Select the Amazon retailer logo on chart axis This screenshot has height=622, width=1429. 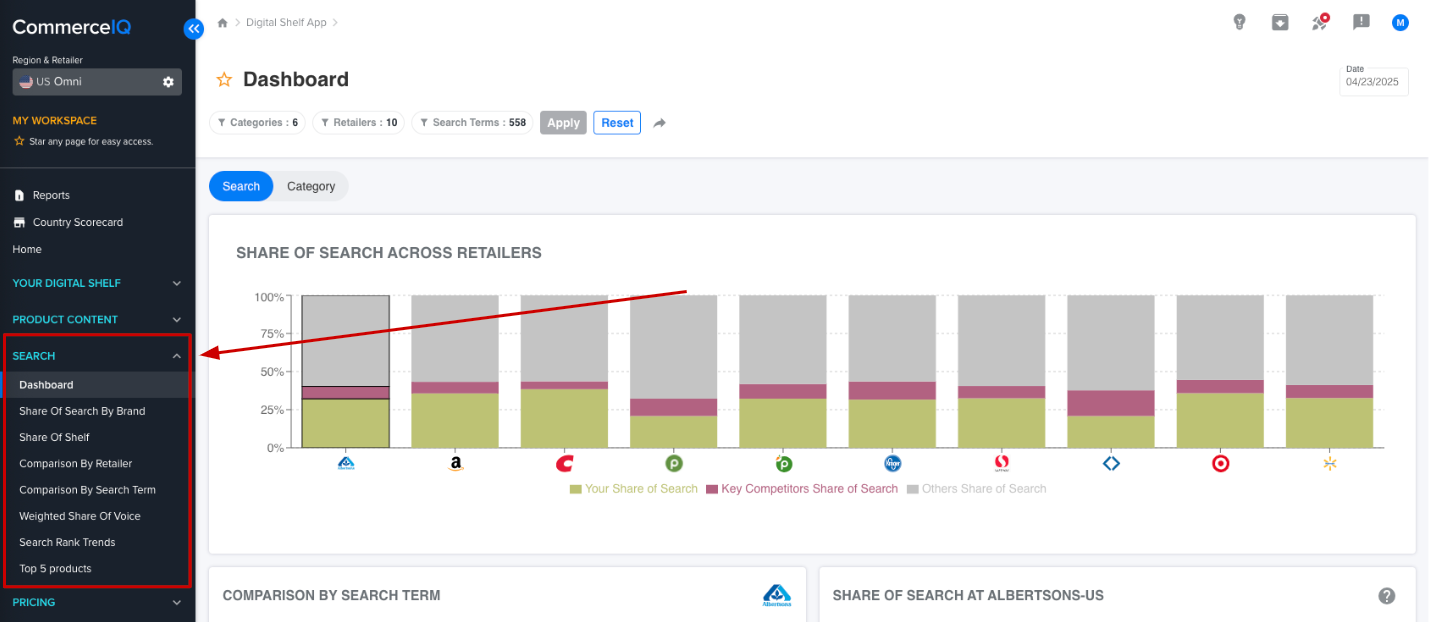(x=456, y=464)
